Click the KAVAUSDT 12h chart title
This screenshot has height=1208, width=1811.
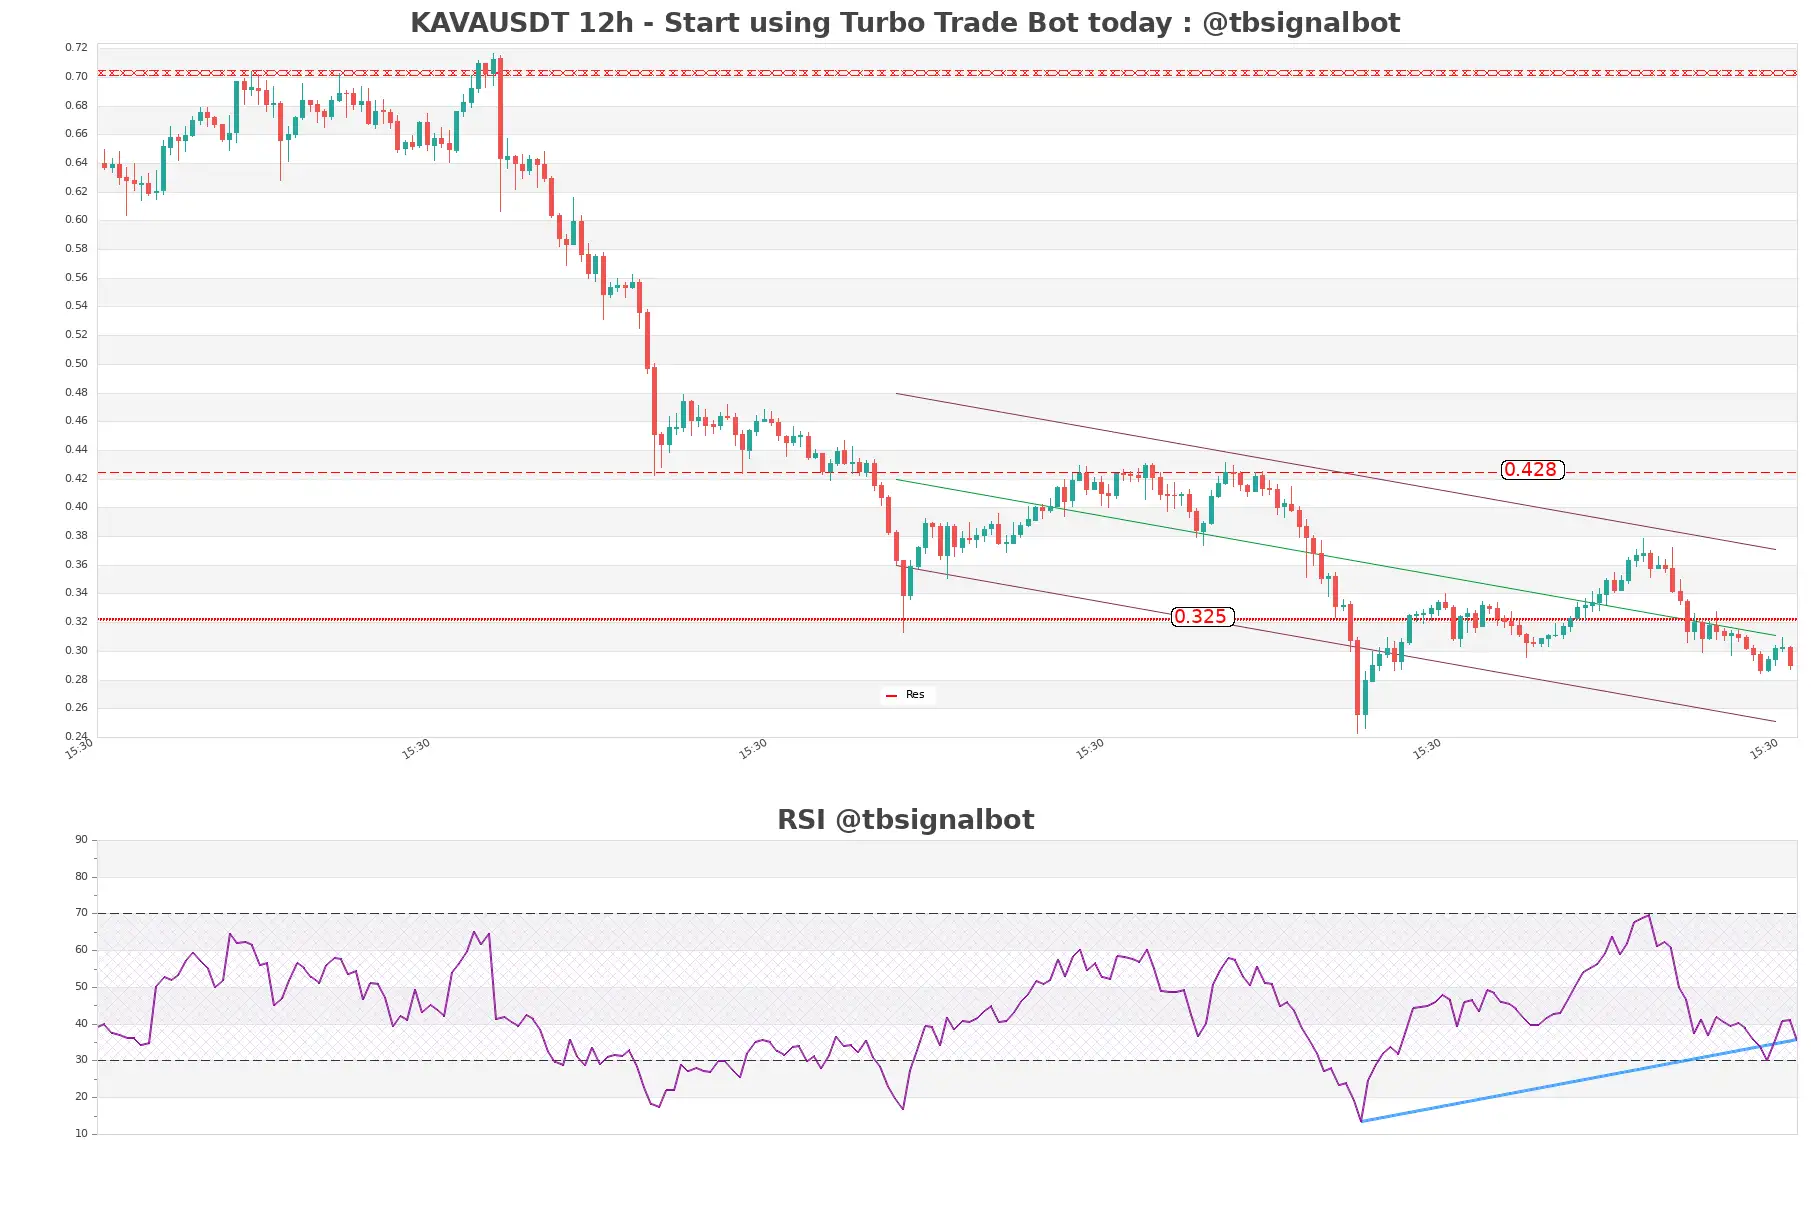905,22
